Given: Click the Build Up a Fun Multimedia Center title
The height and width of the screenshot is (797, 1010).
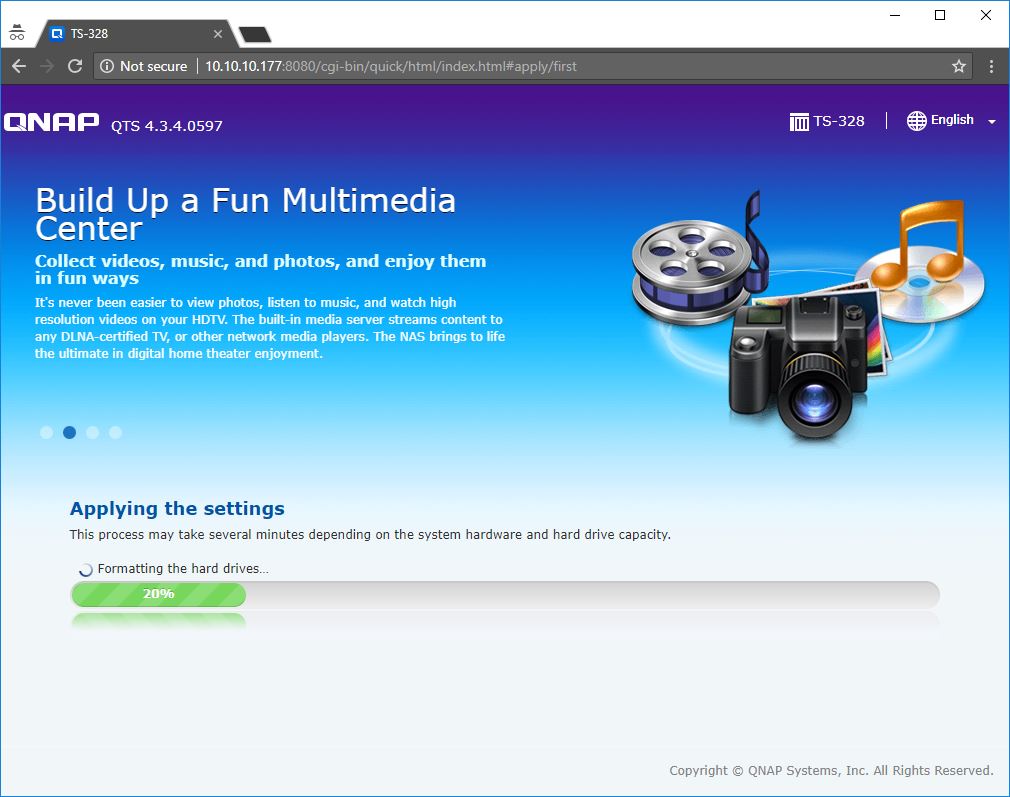Looking at the screenshot, I should [245, 214].
